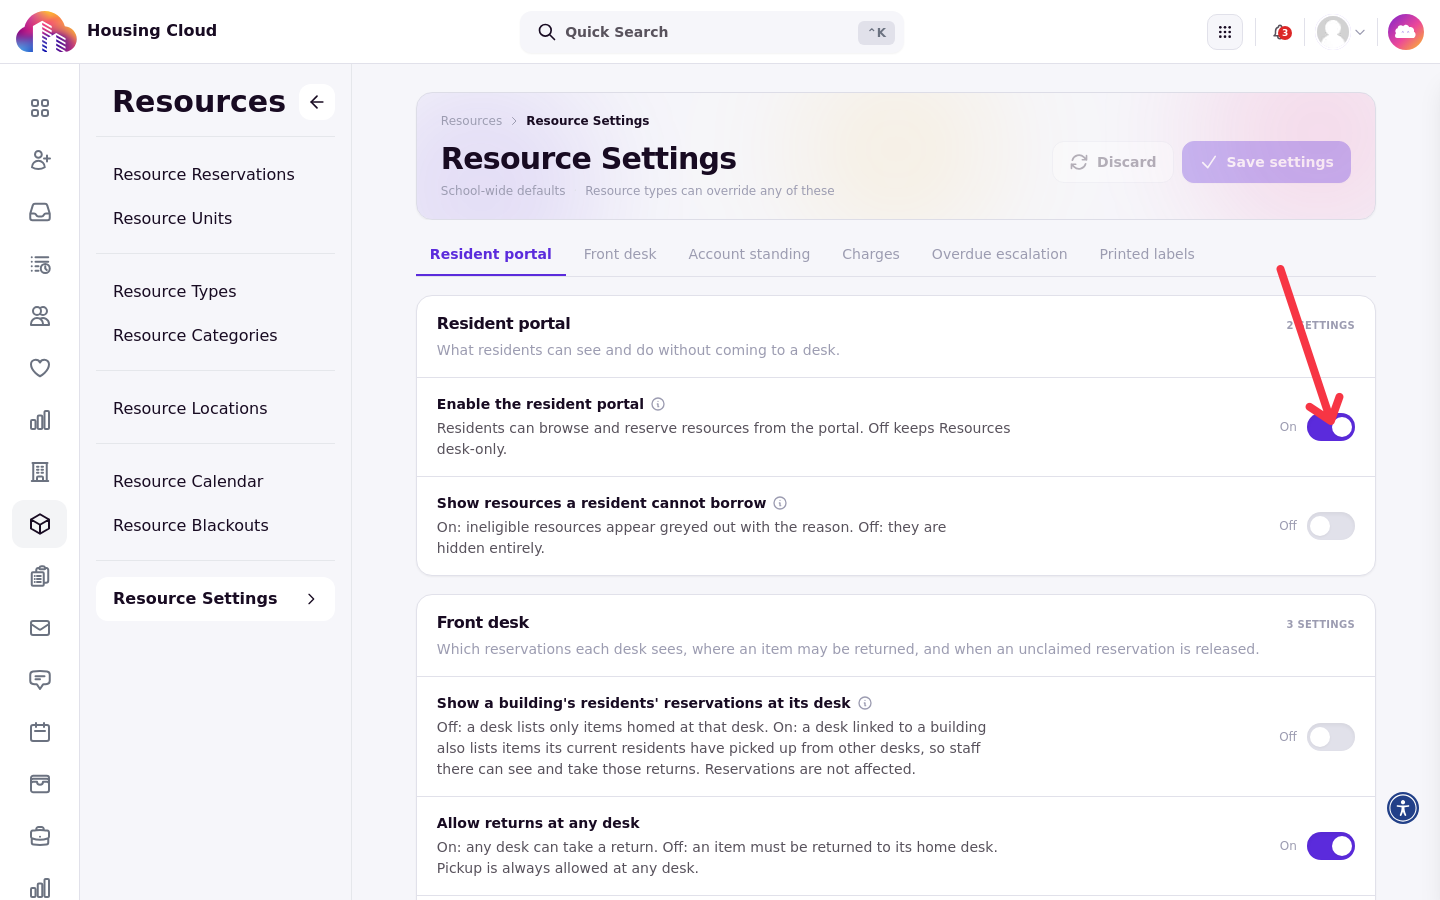Open the people group sidebar icon
This screenshot has width=1440, height=900.
coord(40,316)
